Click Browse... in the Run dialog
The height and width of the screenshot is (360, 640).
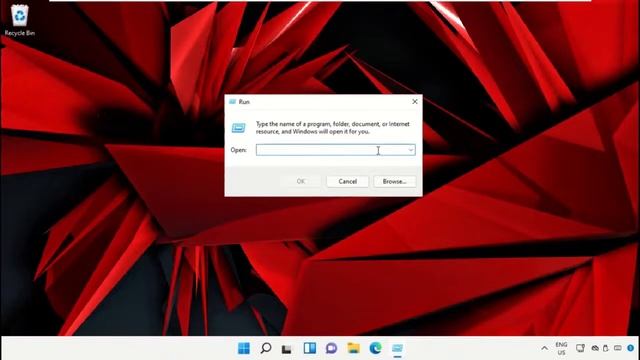coord(394,181)
